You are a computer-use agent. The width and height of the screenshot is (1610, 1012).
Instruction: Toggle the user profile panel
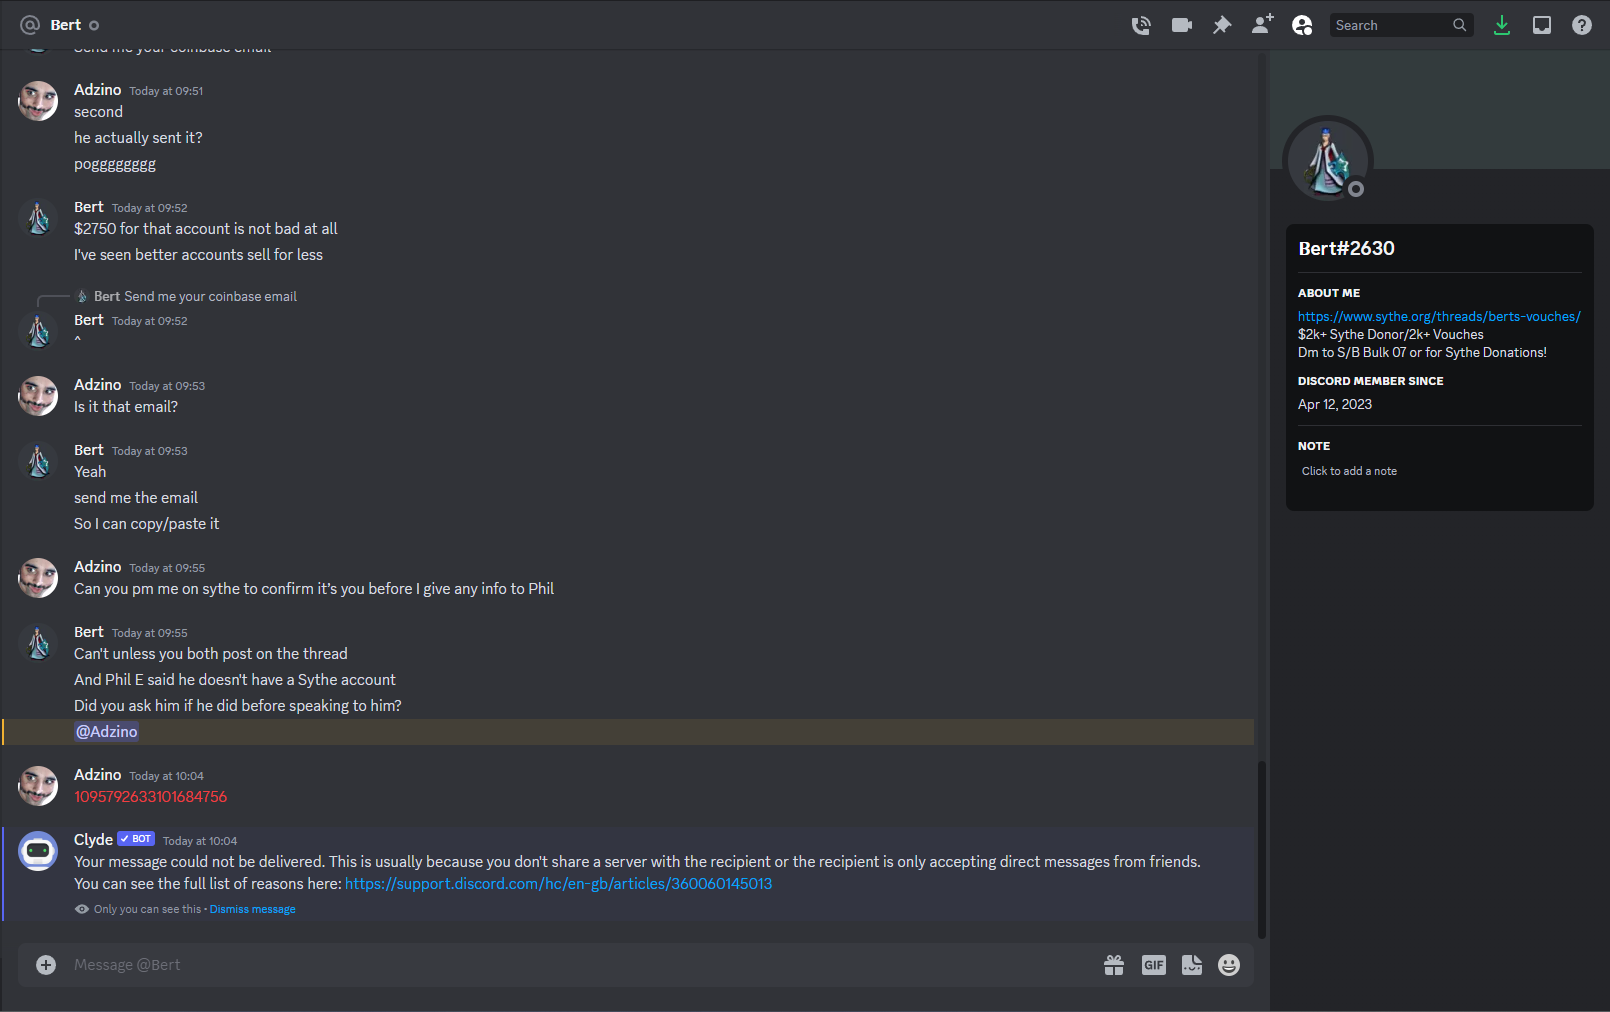1302,25
